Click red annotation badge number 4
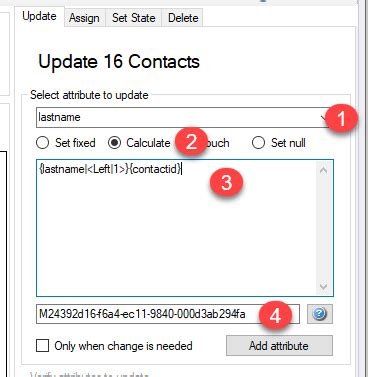The width and height of the screenshot is (368, 377). [275, 316]
